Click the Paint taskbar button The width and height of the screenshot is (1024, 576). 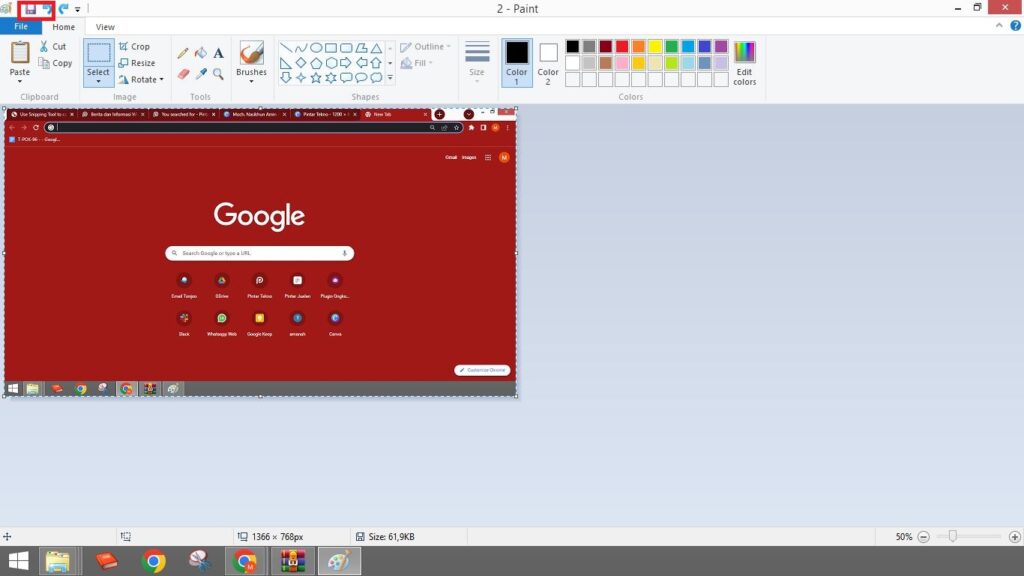pyautogui.click(x=339, y=561)
